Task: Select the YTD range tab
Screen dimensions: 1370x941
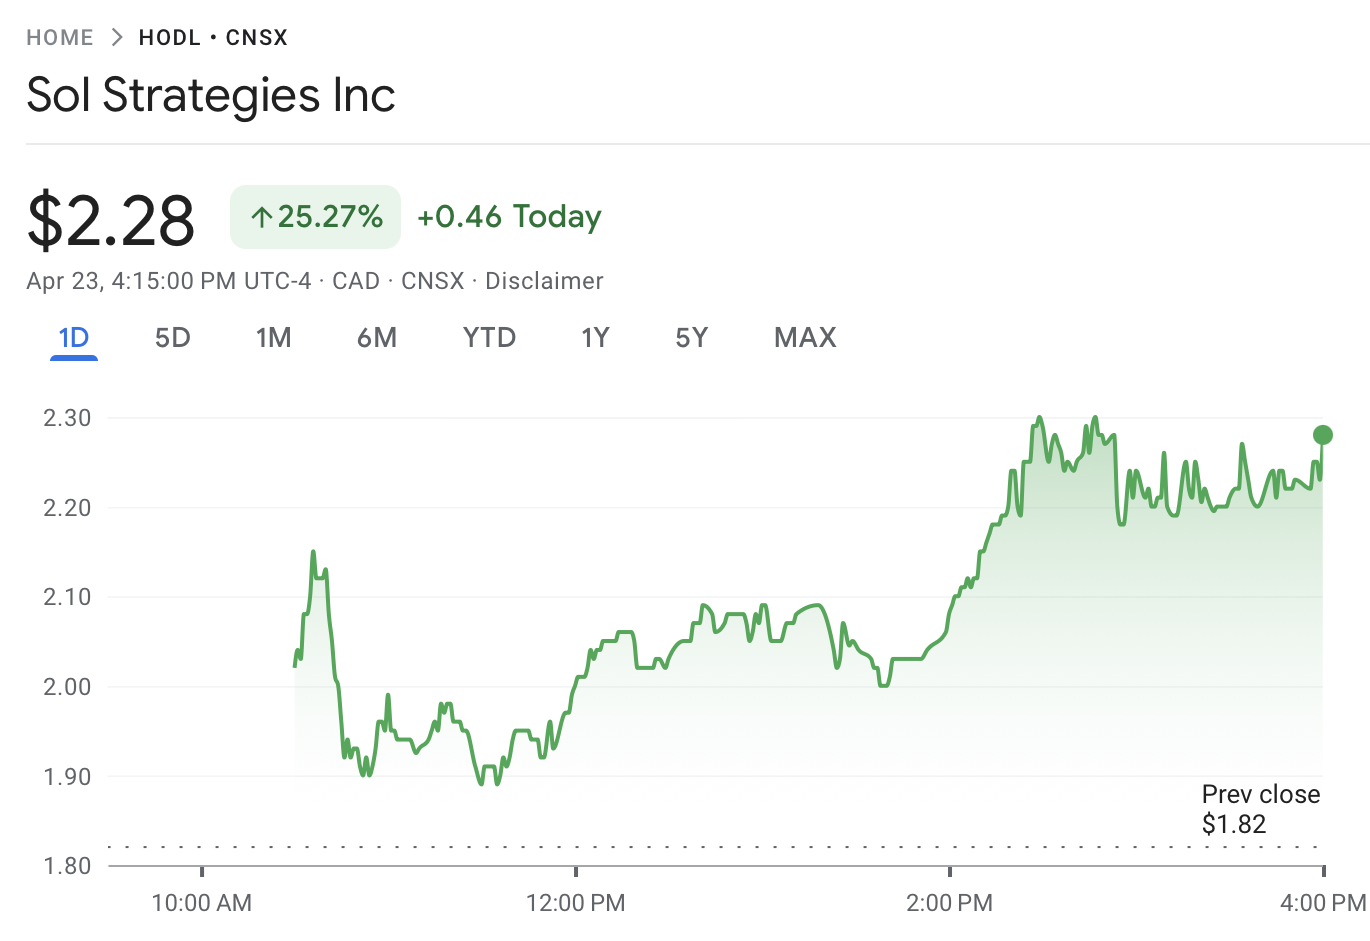Action: coord(489,338)
